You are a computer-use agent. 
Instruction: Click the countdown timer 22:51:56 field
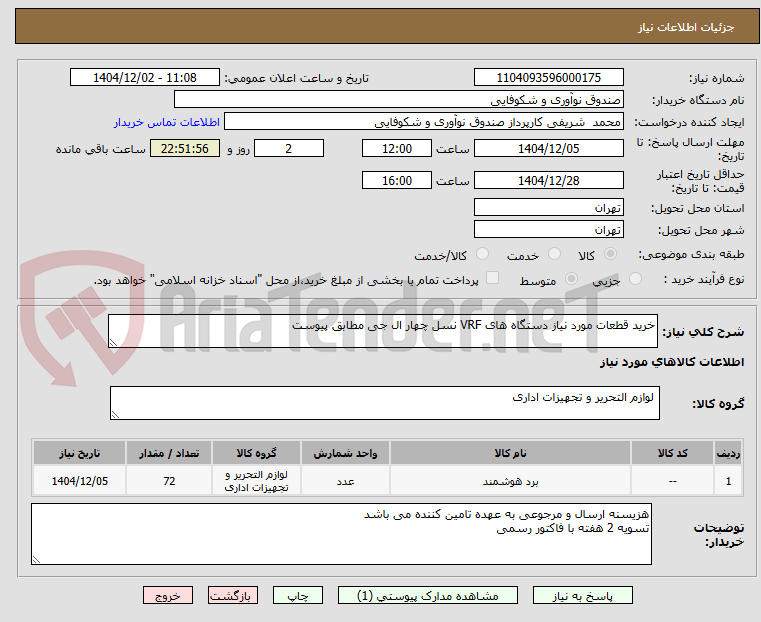pyautogui.click(x=185, y=148)
